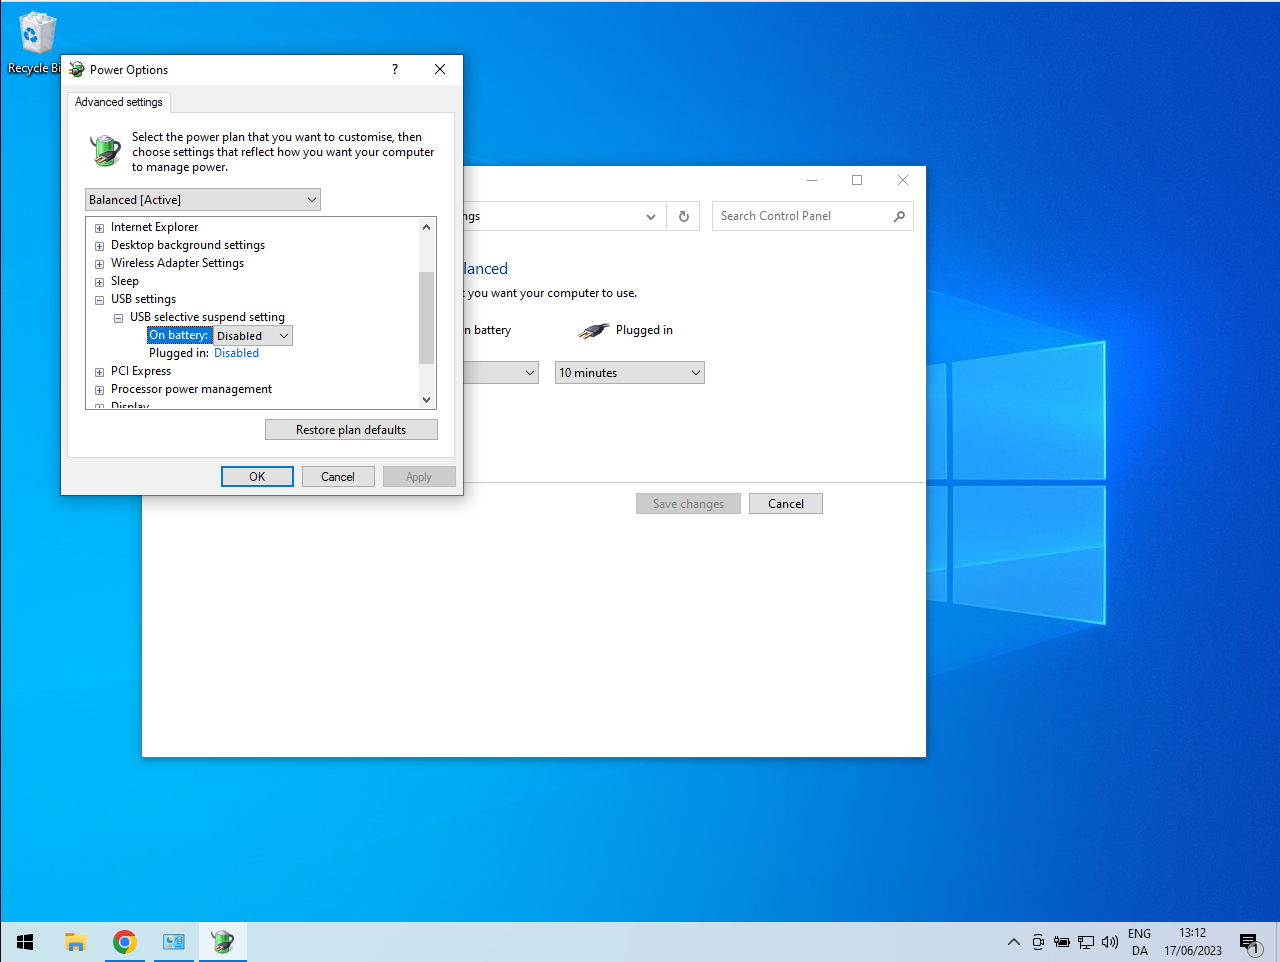Show hidden system tray icons
Screen dimensions: 1280x962
tap(1014, 942)
